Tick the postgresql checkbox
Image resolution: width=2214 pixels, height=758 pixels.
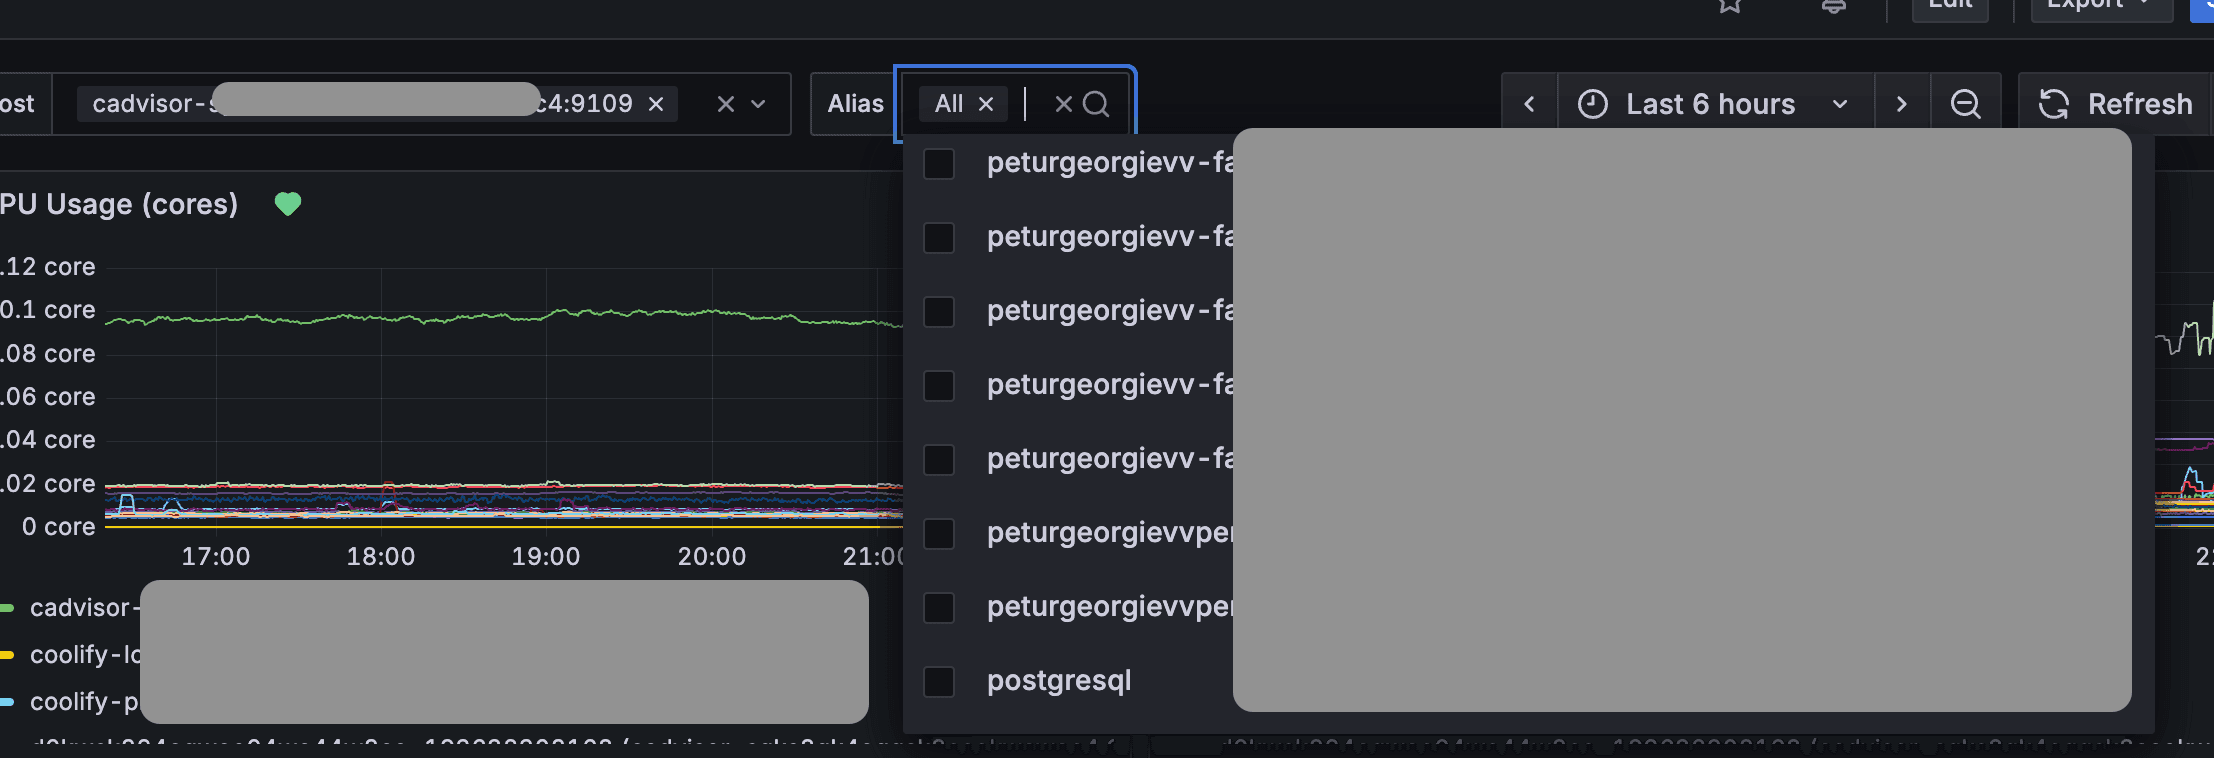tap(939, 682)
